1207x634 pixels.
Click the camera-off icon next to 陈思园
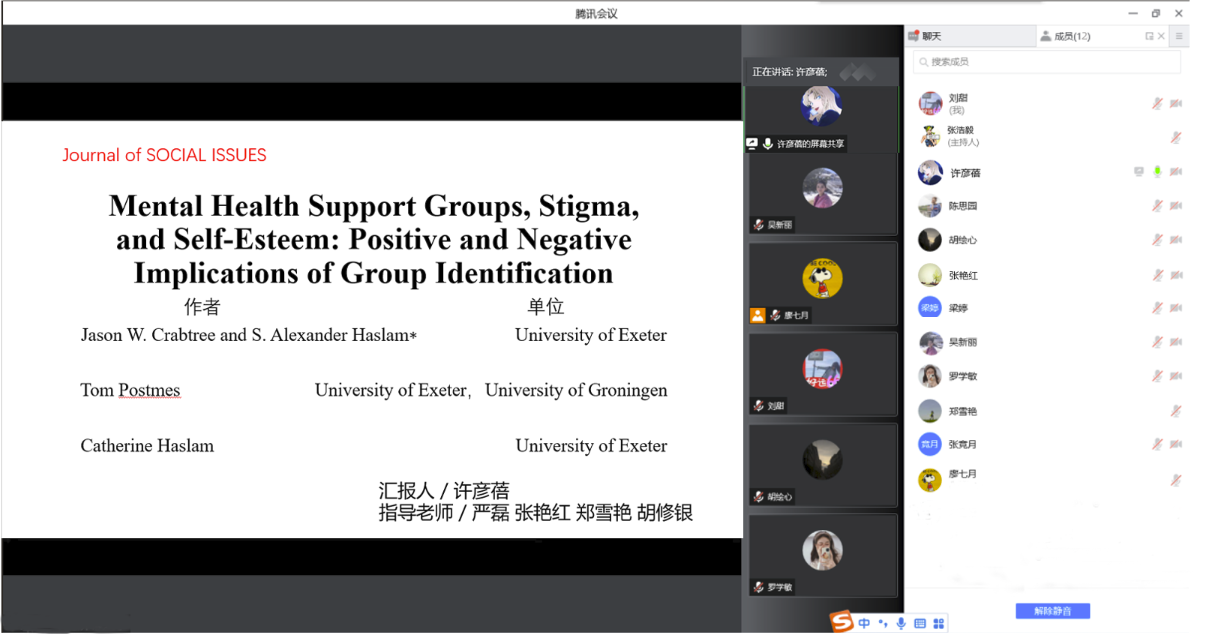[1176, 206]
